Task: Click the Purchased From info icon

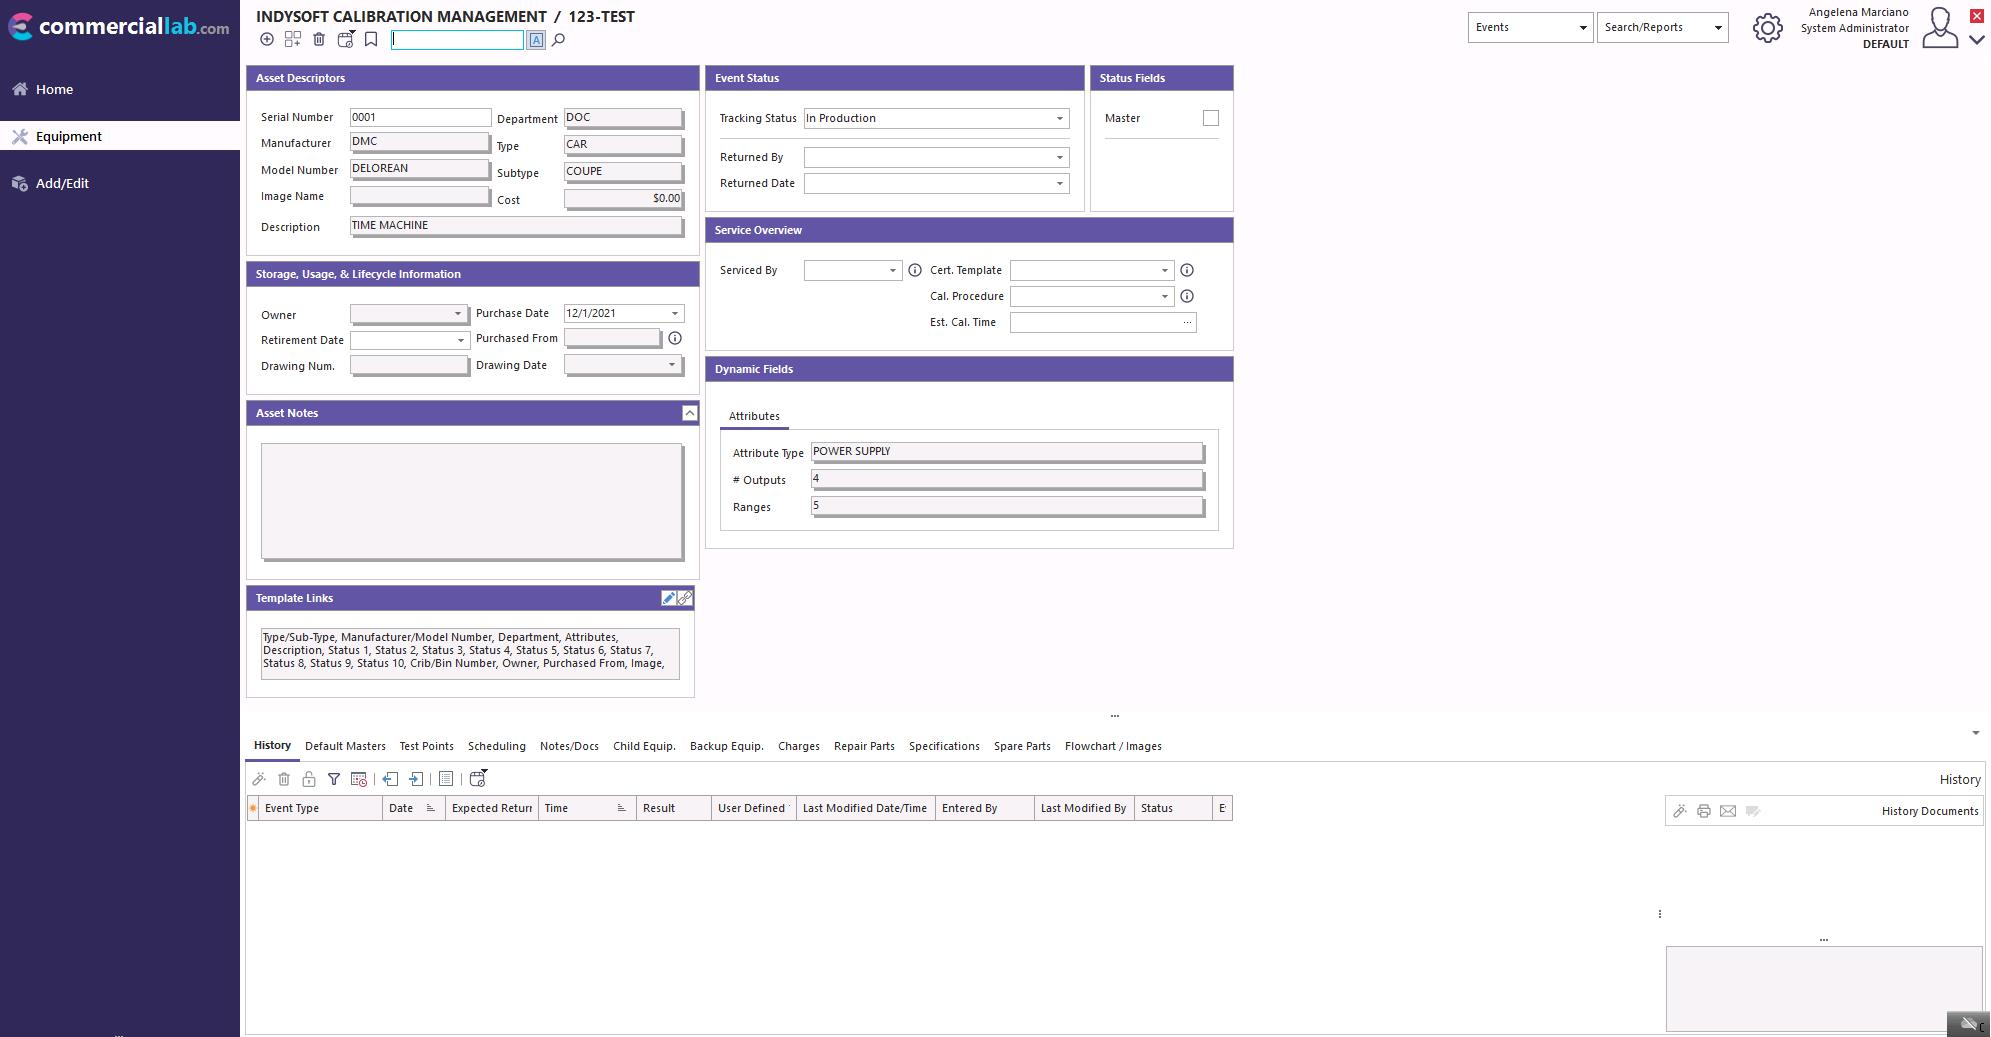Action: click(x=675, y=339)
